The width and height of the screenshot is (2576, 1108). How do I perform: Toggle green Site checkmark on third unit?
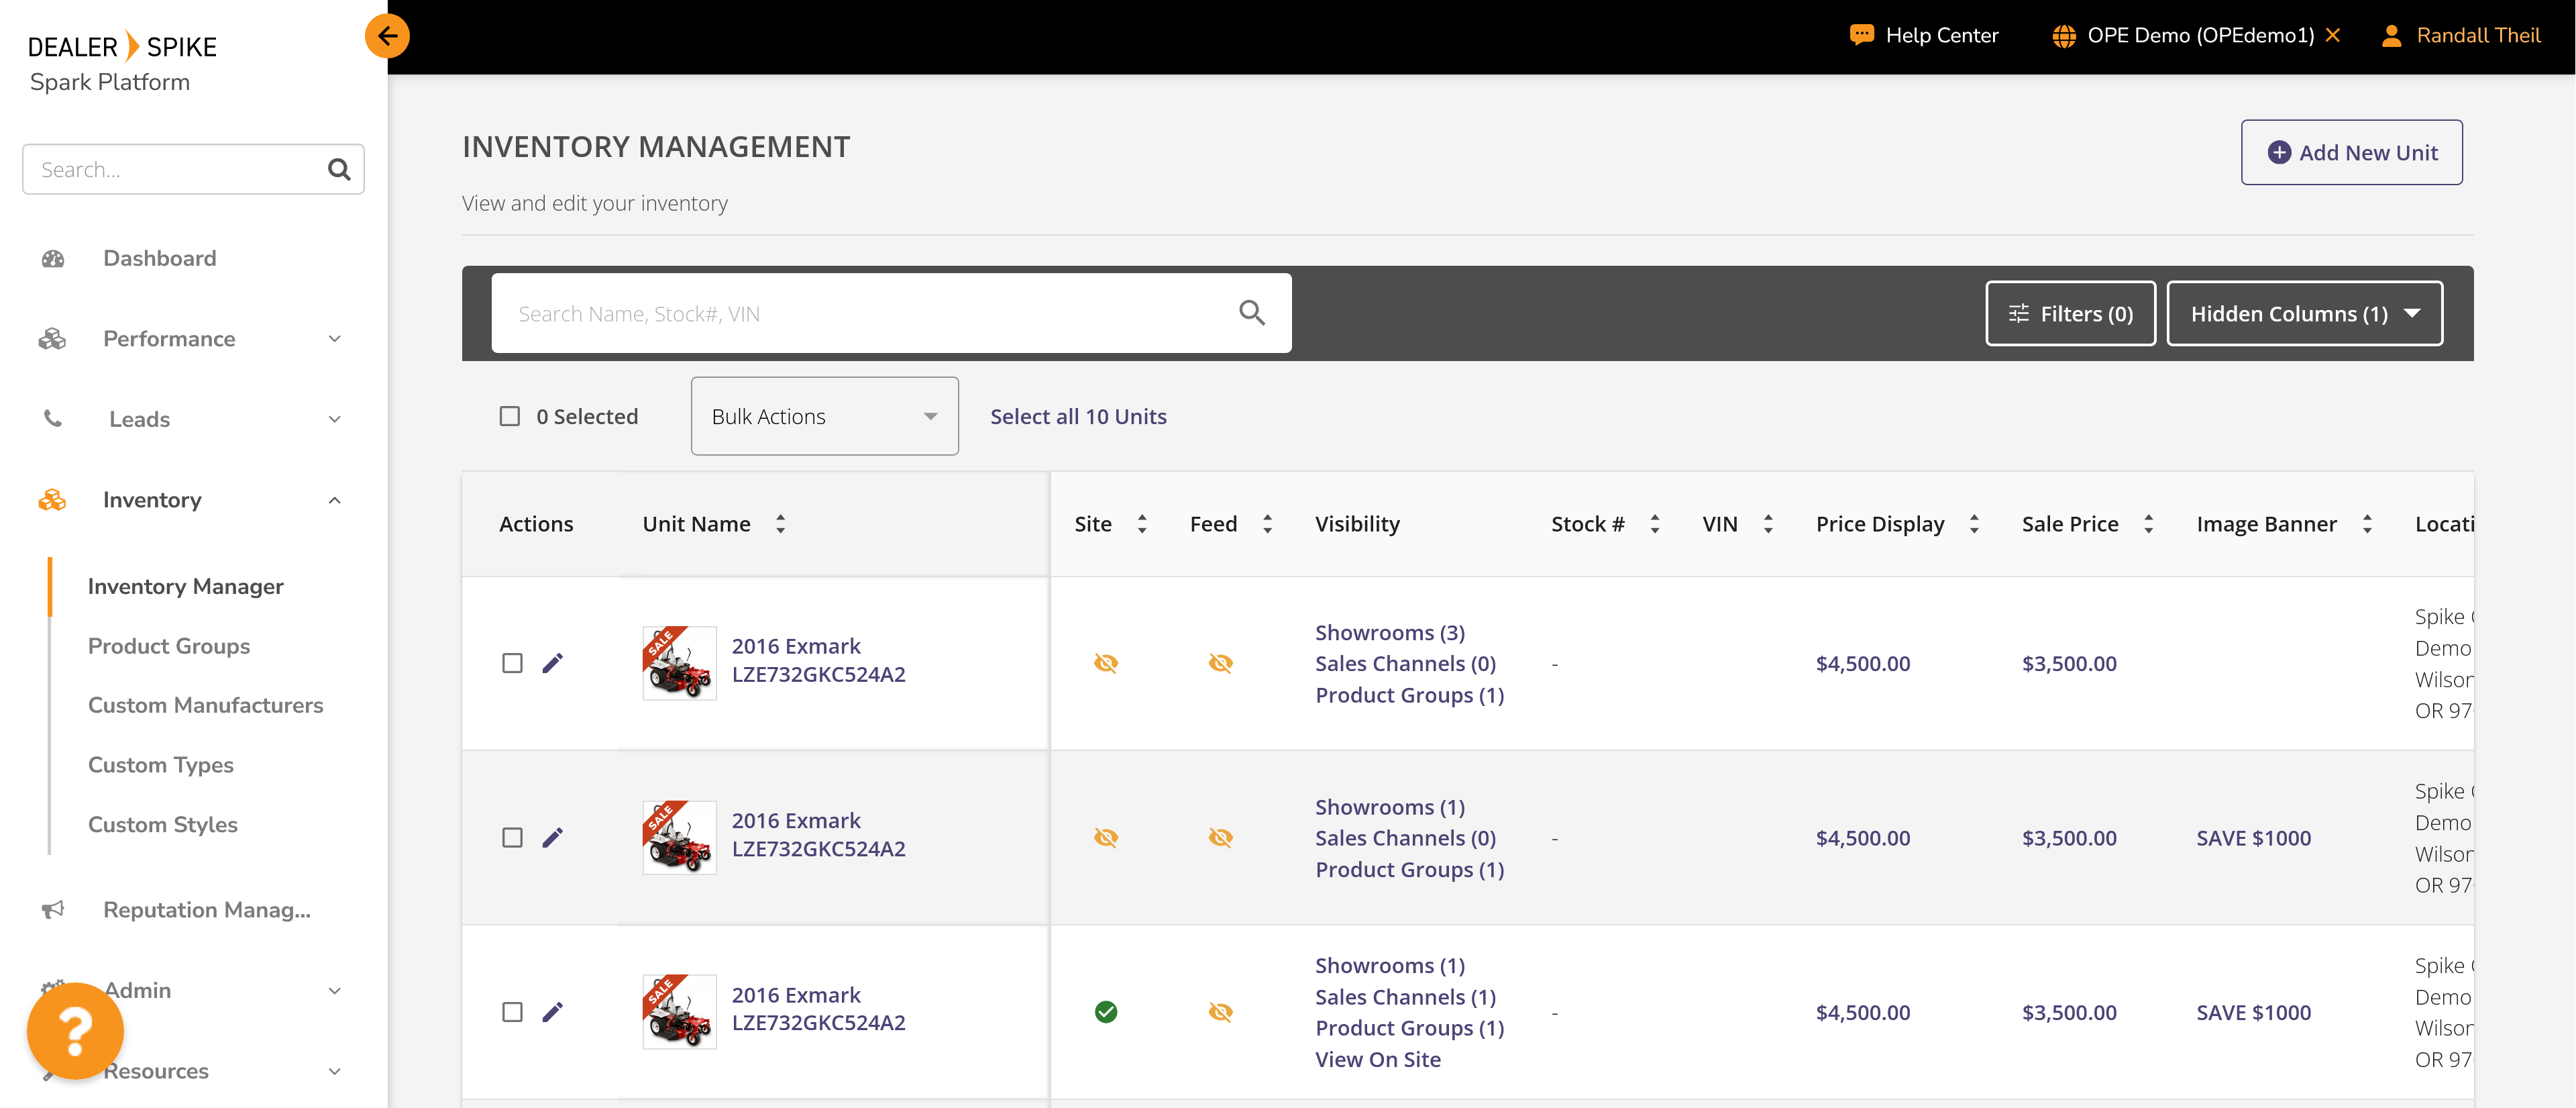tap(1106, 1012)
